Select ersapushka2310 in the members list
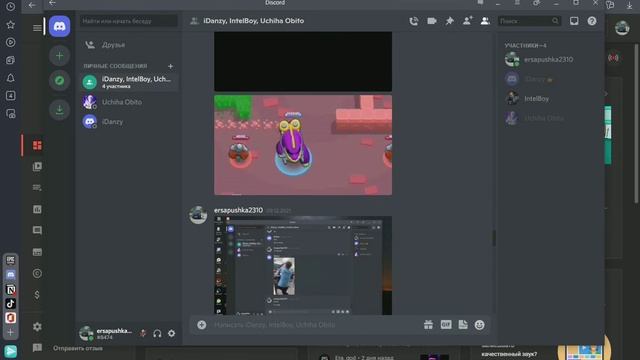Image resolution: width=640 pixels, height=360 pixels. (549, 60)
